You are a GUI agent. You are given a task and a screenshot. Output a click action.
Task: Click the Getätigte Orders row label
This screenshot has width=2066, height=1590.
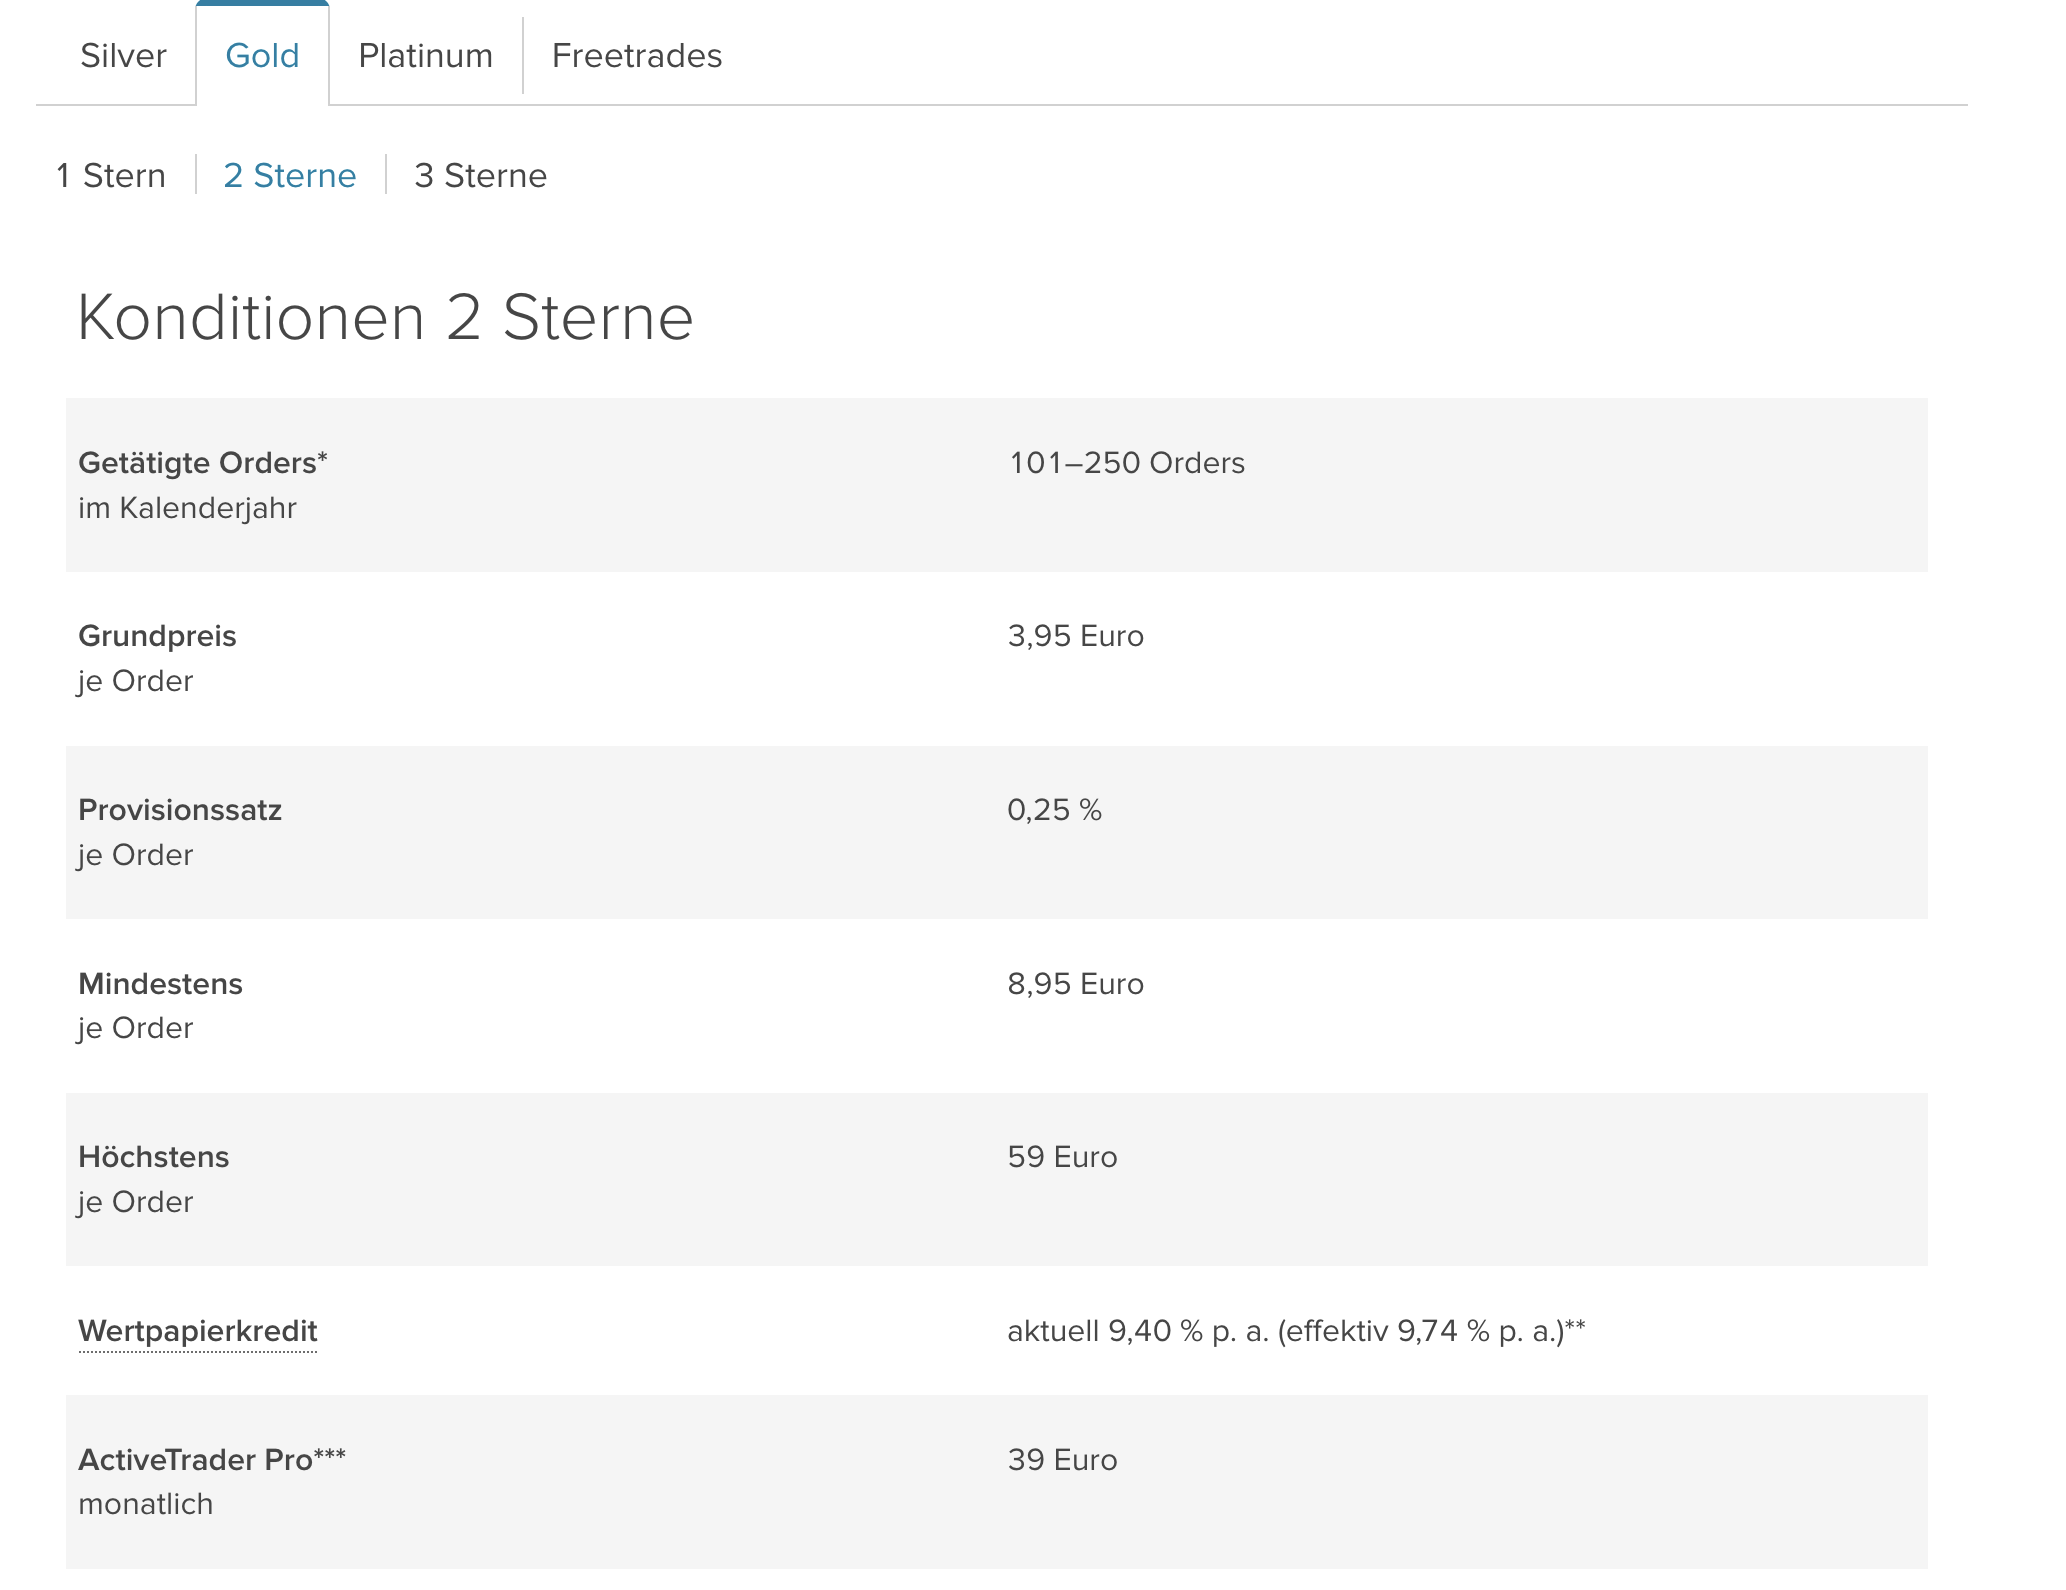(x=202, y=463)
